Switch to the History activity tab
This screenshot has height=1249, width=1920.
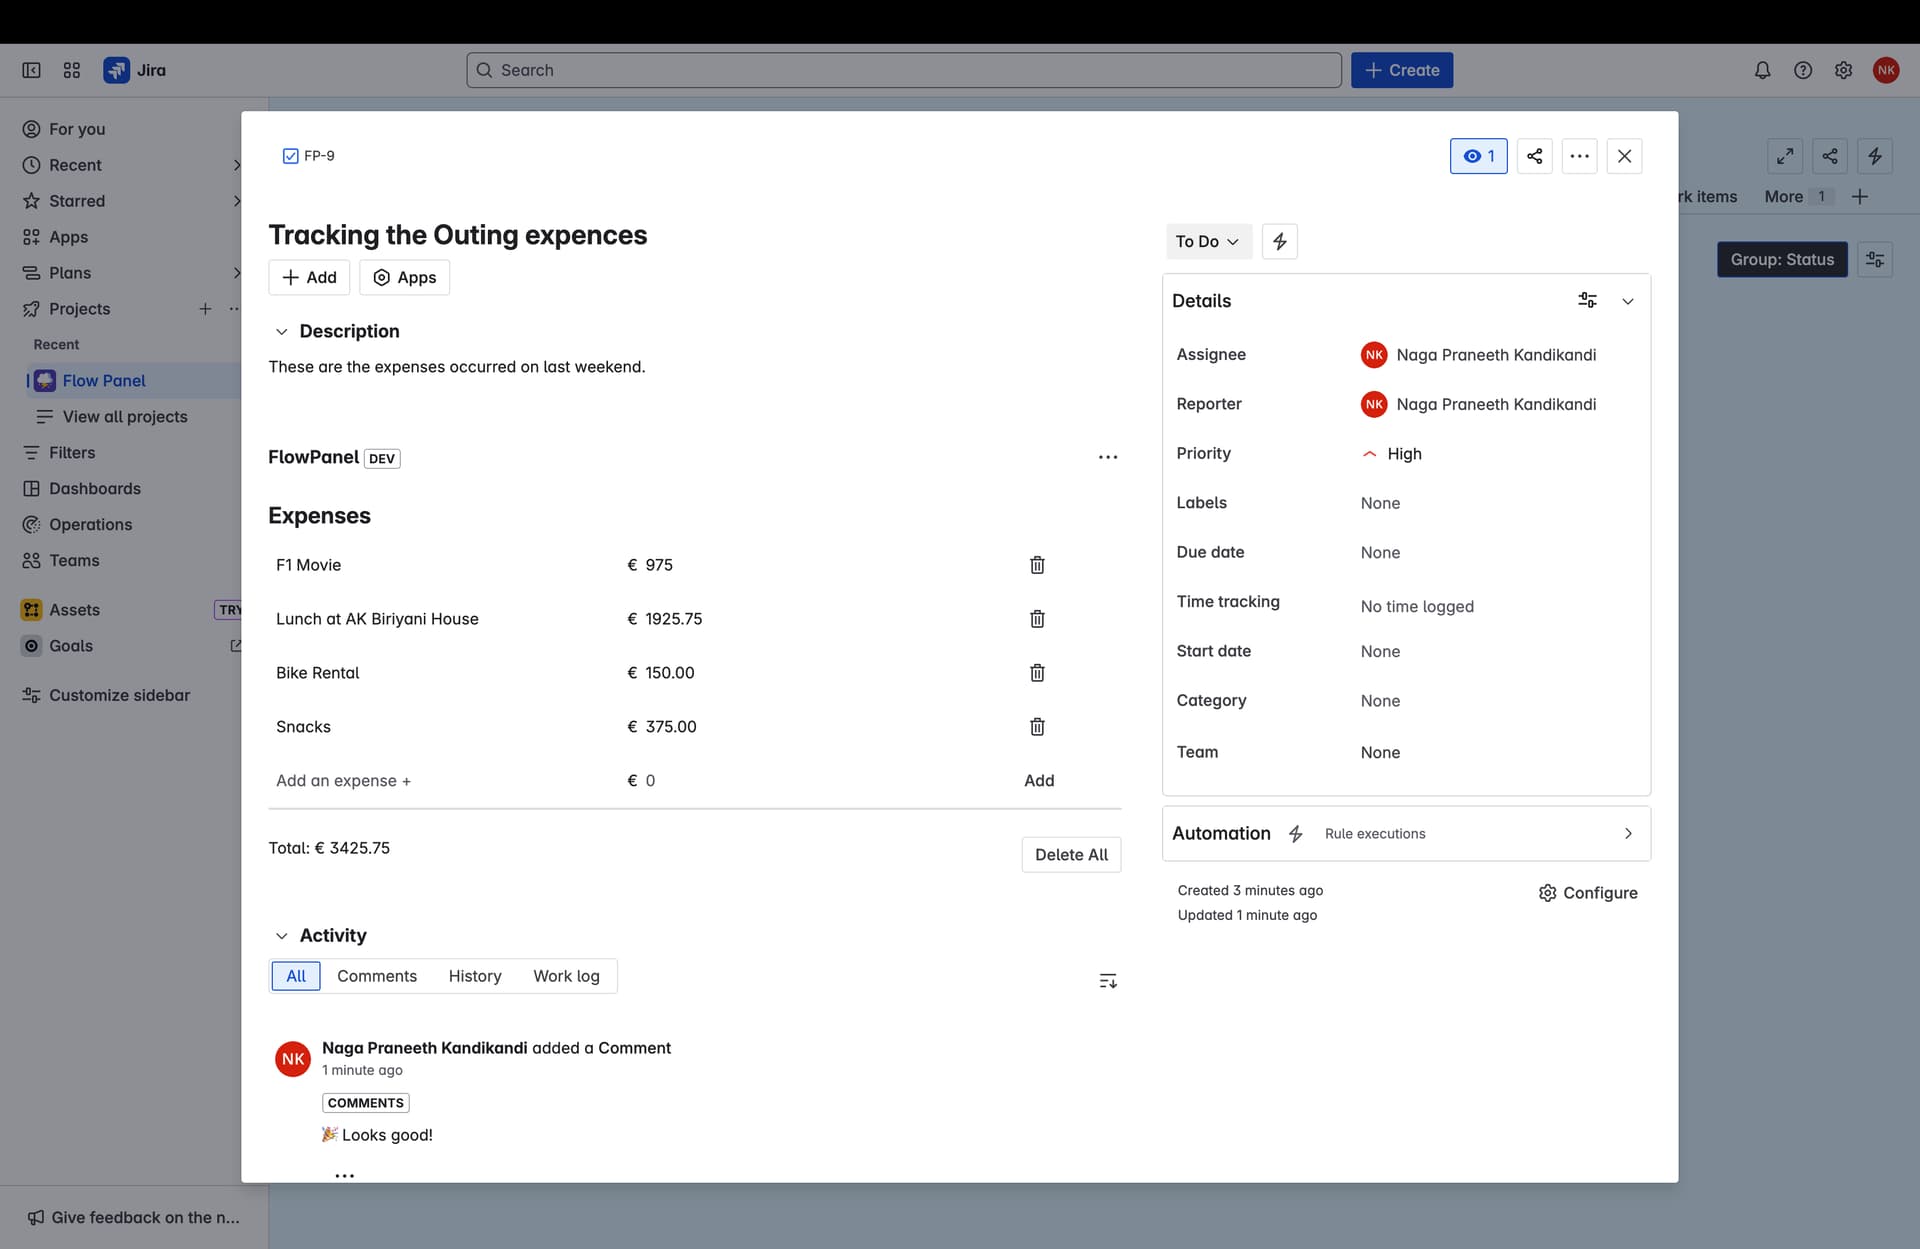(474, 976)
